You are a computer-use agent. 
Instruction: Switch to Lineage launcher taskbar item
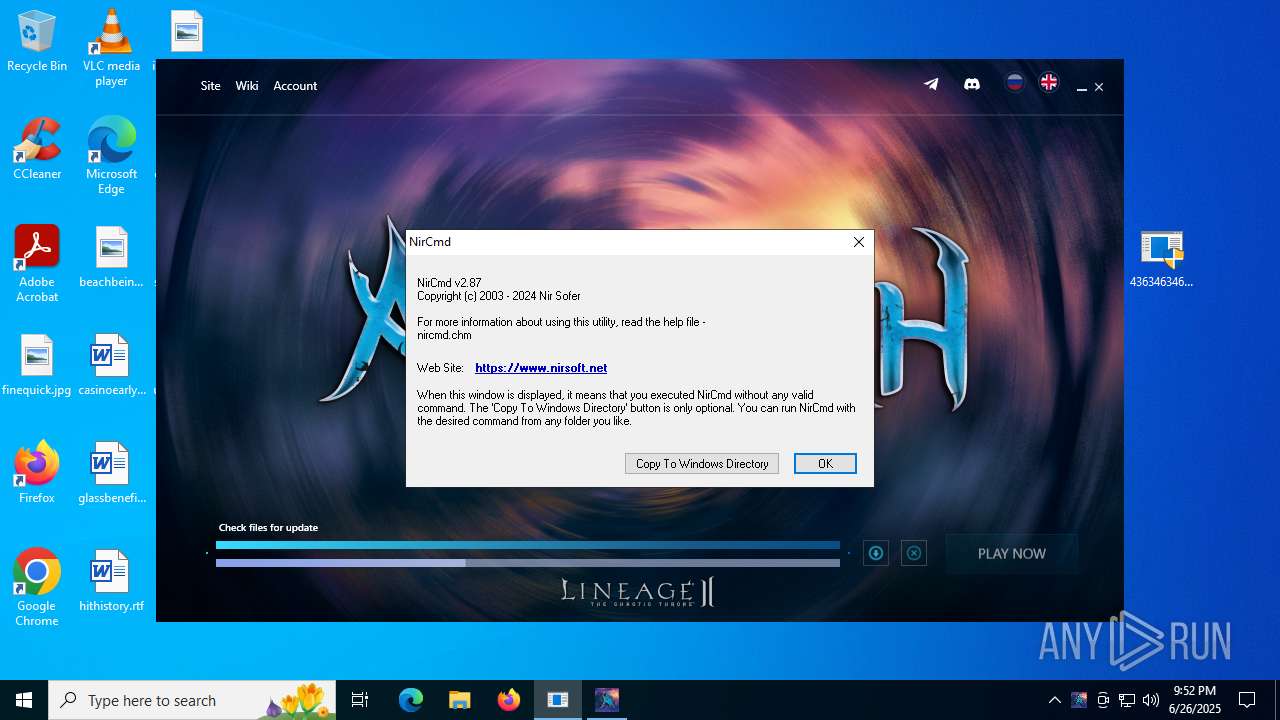click(x=606, y=700)
